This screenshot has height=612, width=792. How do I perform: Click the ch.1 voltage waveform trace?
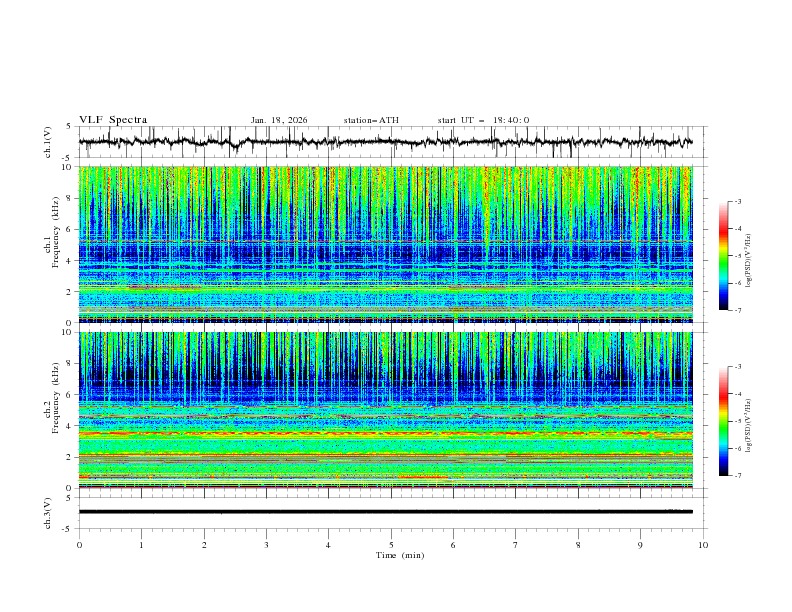pyautogui.click(x=385, y=142)
